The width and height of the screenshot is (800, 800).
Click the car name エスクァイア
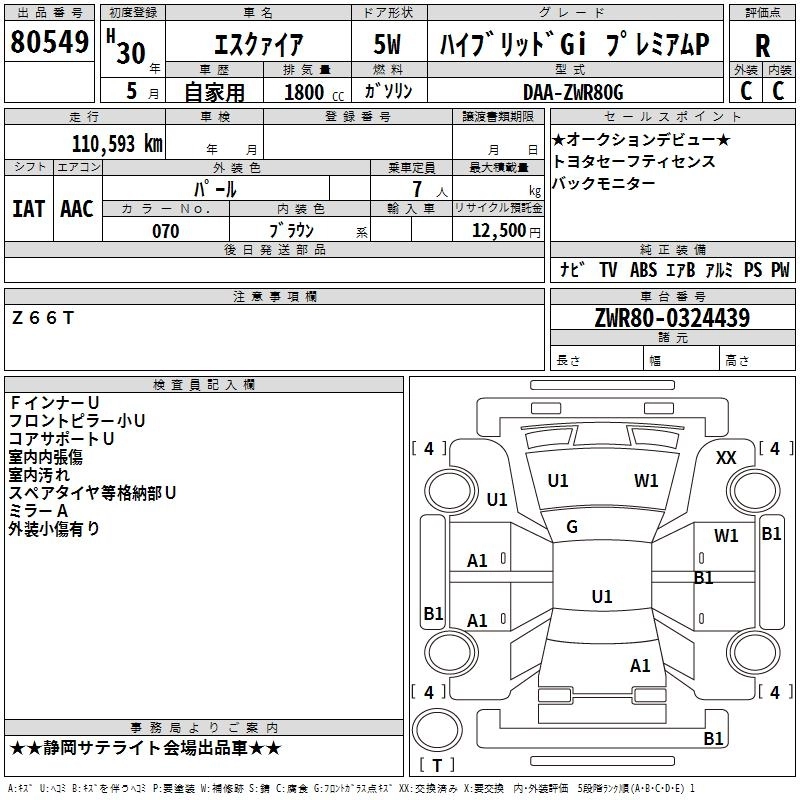(258, 45)
